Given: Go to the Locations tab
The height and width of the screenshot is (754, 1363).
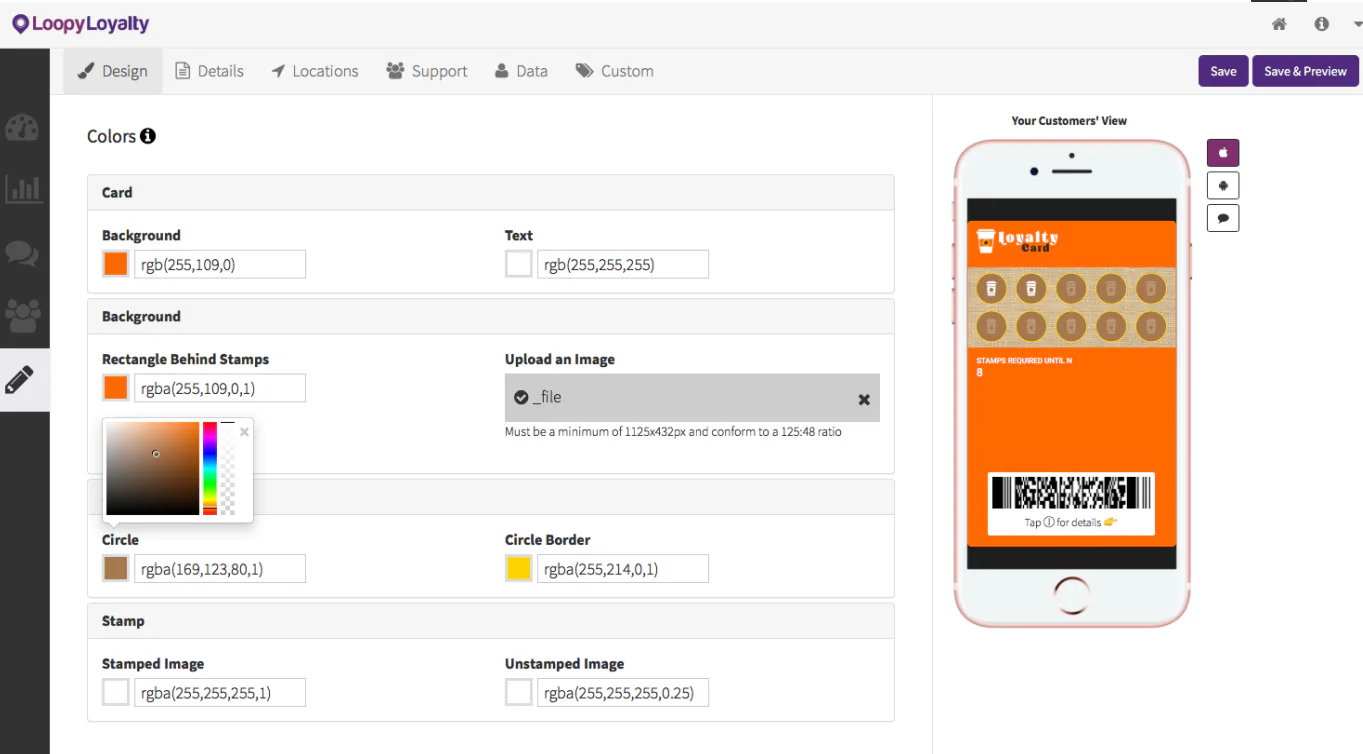Looking at the screenshot, I should click(x=315, y=71).
